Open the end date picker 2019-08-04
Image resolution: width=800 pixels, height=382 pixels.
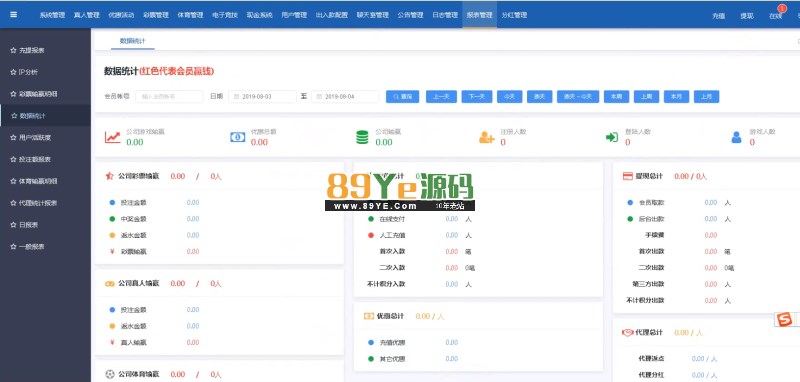(x=345, y=96)
